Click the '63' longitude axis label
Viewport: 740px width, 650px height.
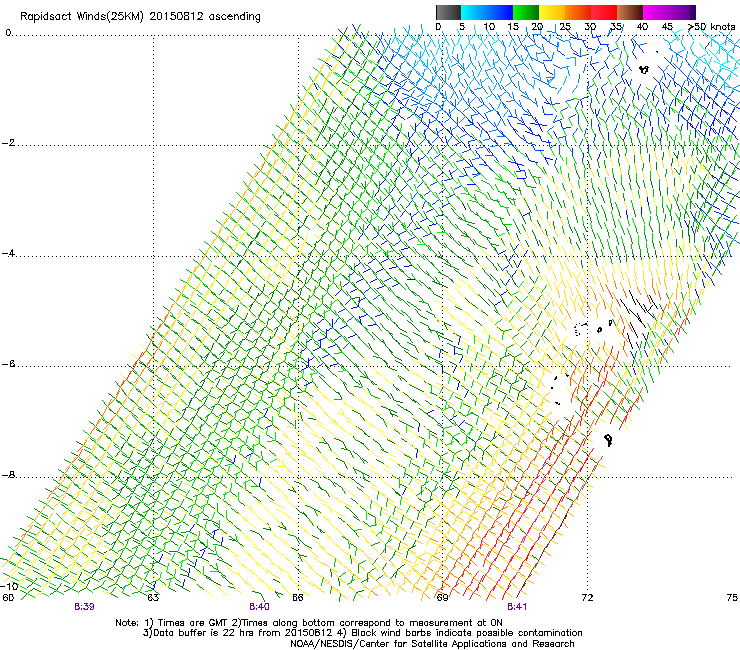click(x=153, y=598)
